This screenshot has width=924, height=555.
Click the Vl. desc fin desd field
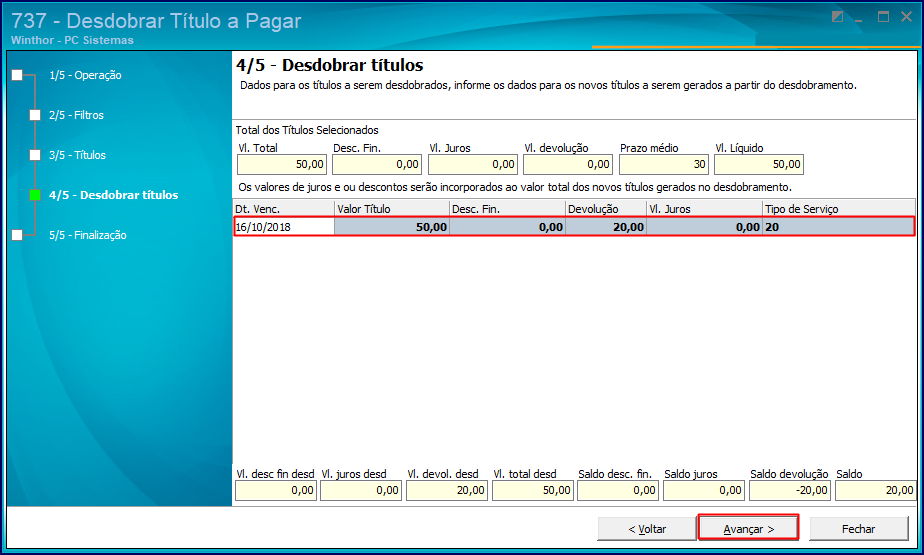click(x=276, y=490)
